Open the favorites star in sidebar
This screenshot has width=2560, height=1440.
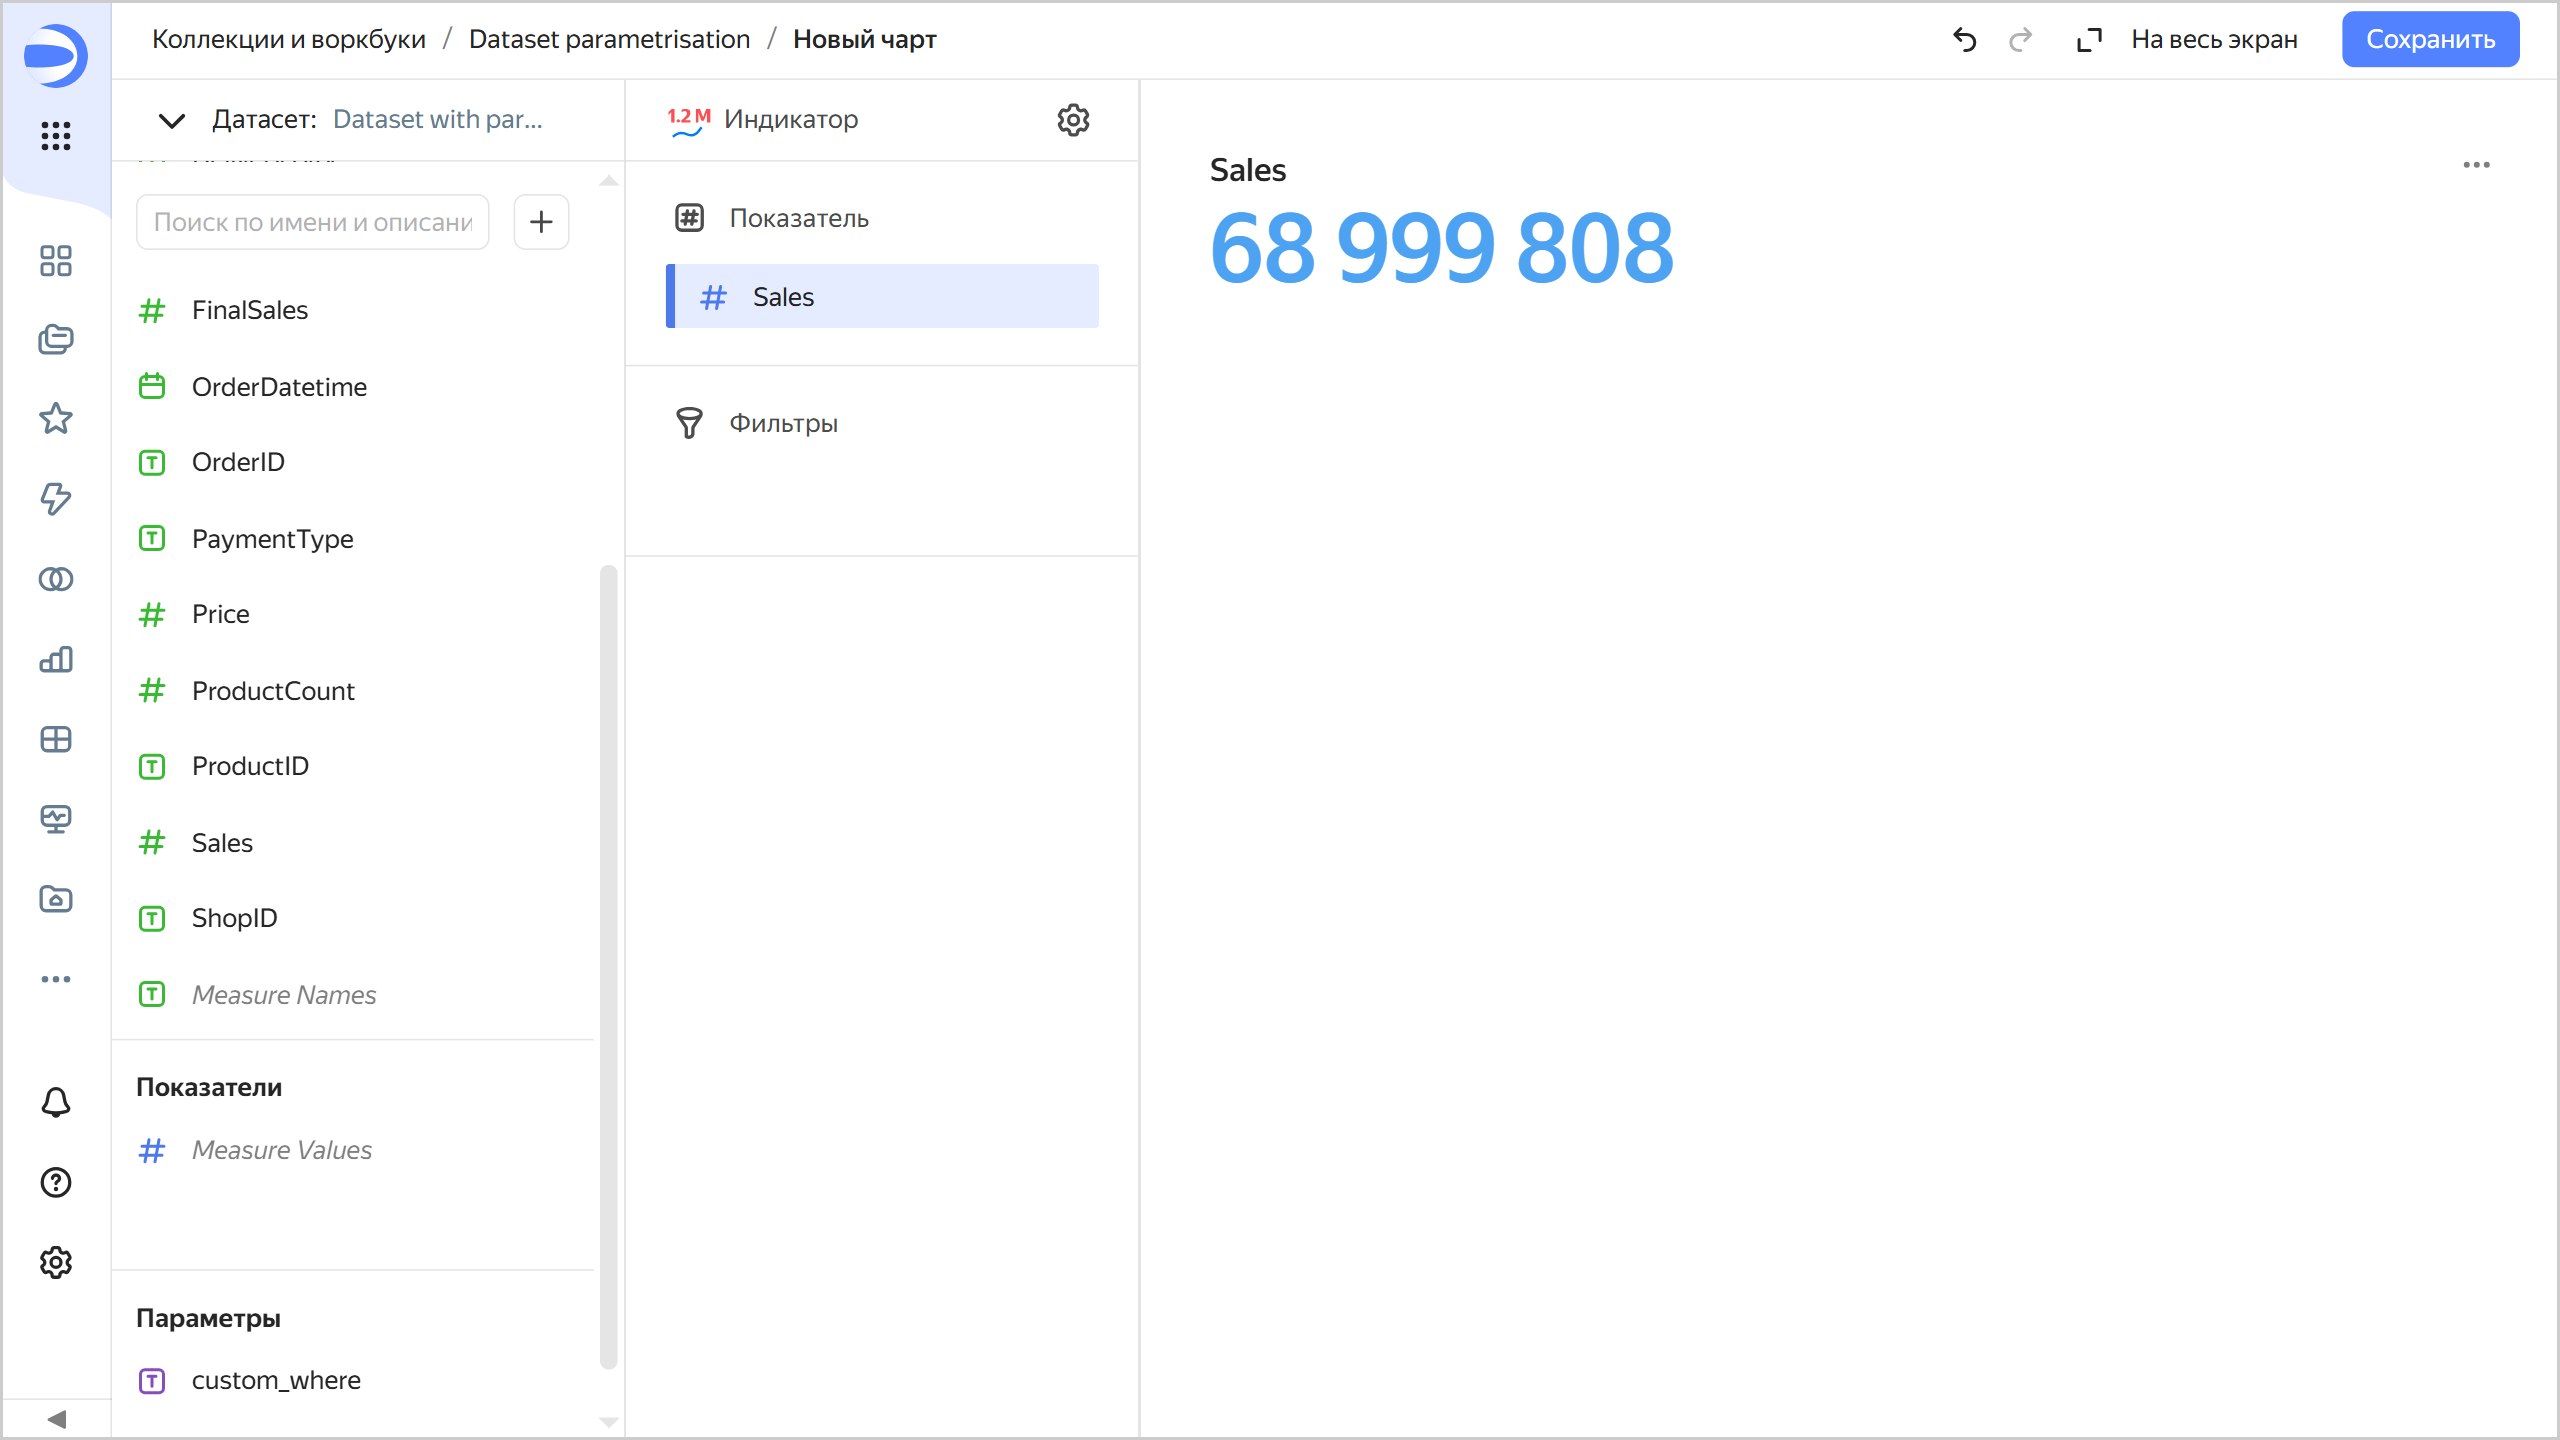[56, 419]
